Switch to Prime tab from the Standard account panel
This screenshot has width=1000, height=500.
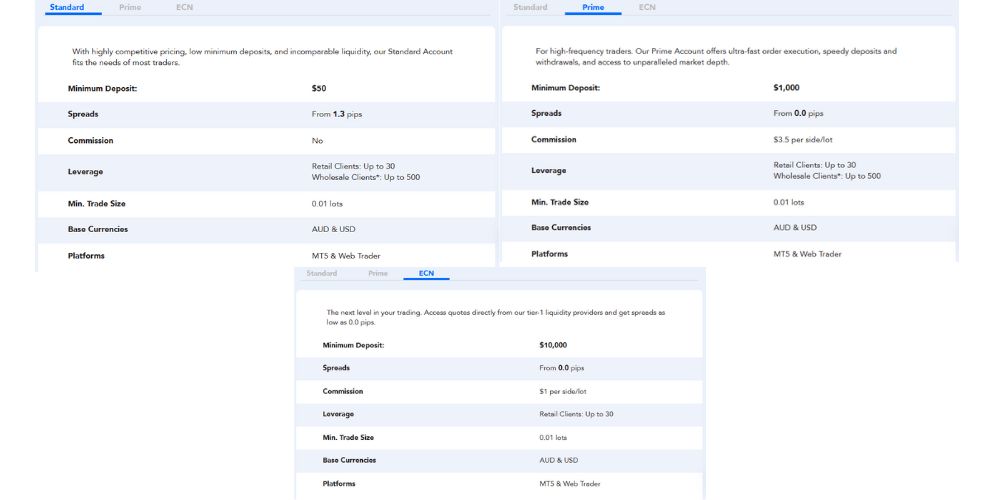(x=129, y=8)
